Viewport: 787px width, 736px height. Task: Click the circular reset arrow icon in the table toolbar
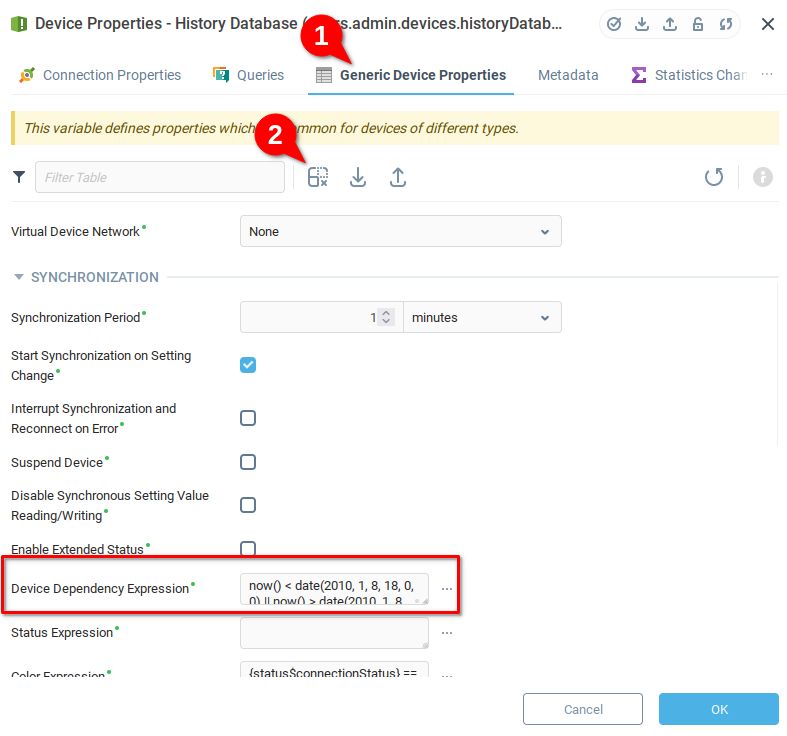tap(714, 177)
